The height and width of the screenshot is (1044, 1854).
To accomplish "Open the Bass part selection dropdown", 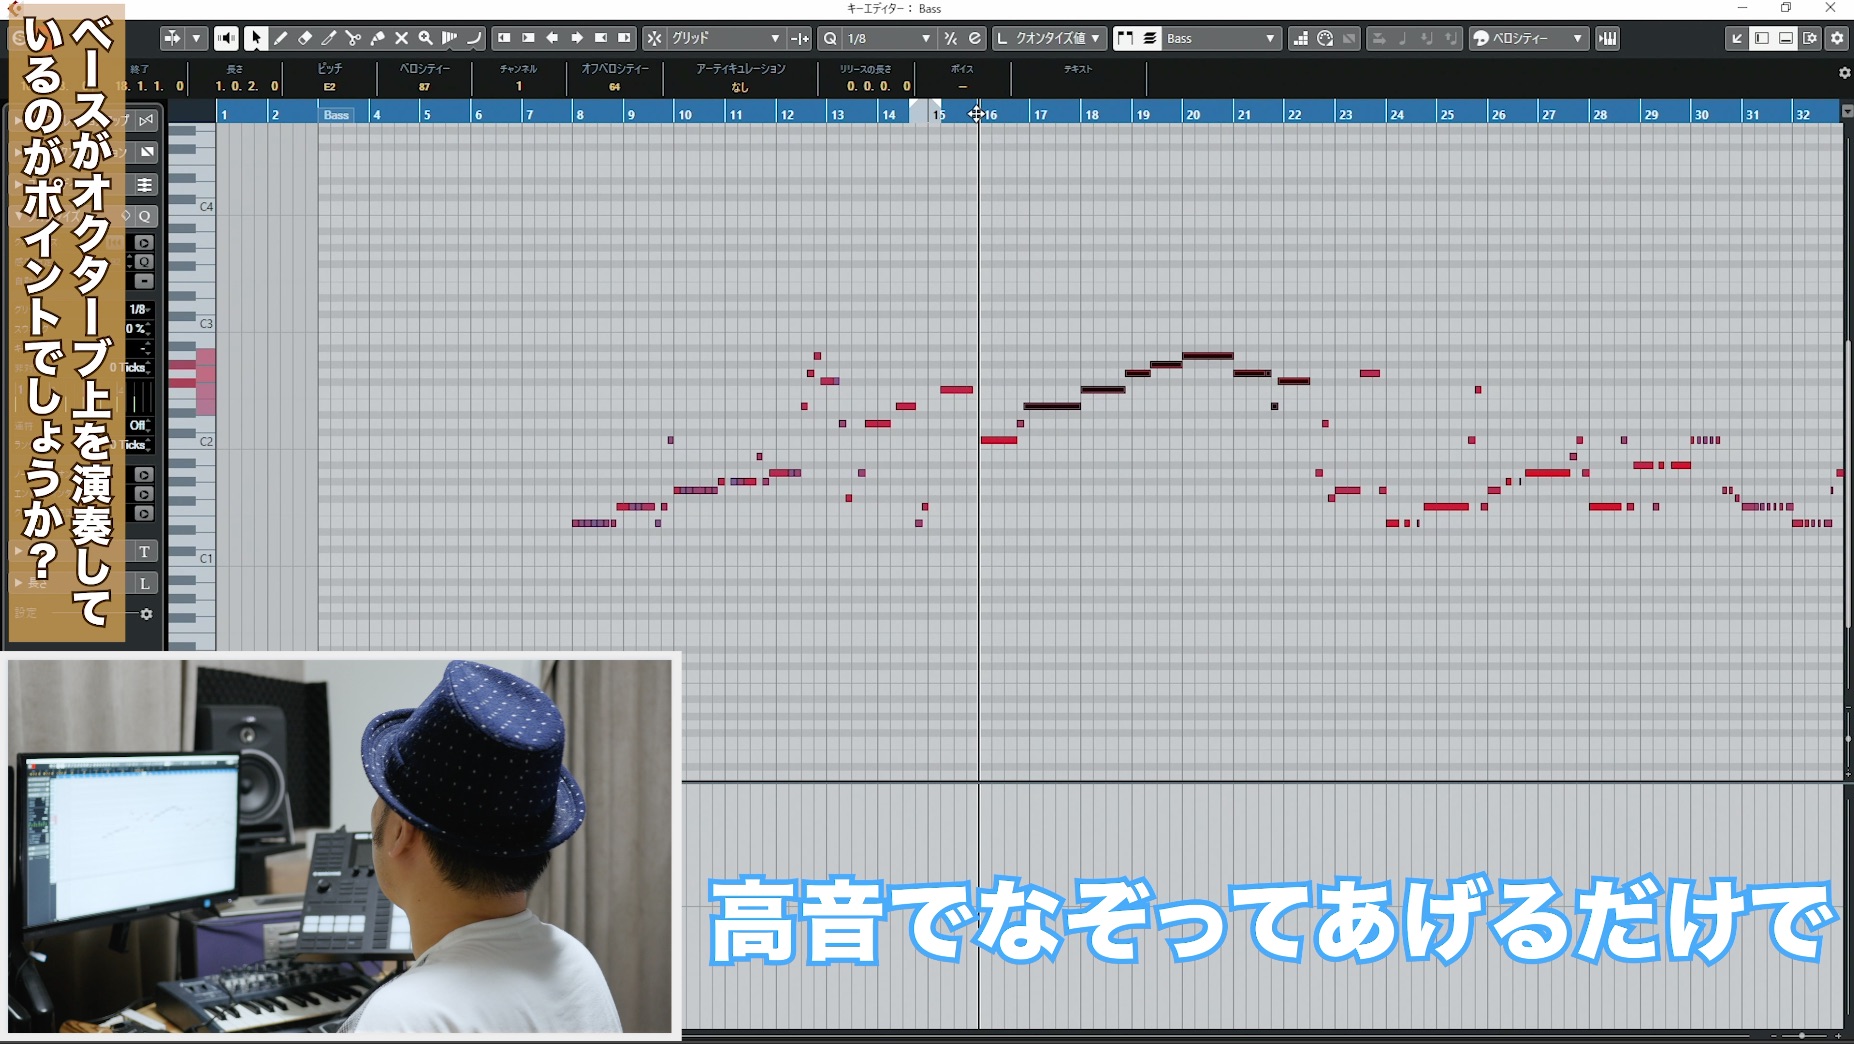I will [x=1221, y=38].
